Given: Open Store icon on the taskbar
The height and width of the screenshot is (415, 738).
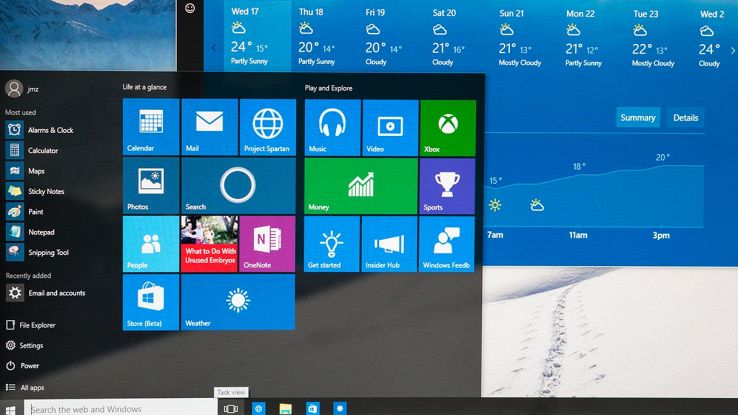Looking at the screenshot, I should click(313, 408).
